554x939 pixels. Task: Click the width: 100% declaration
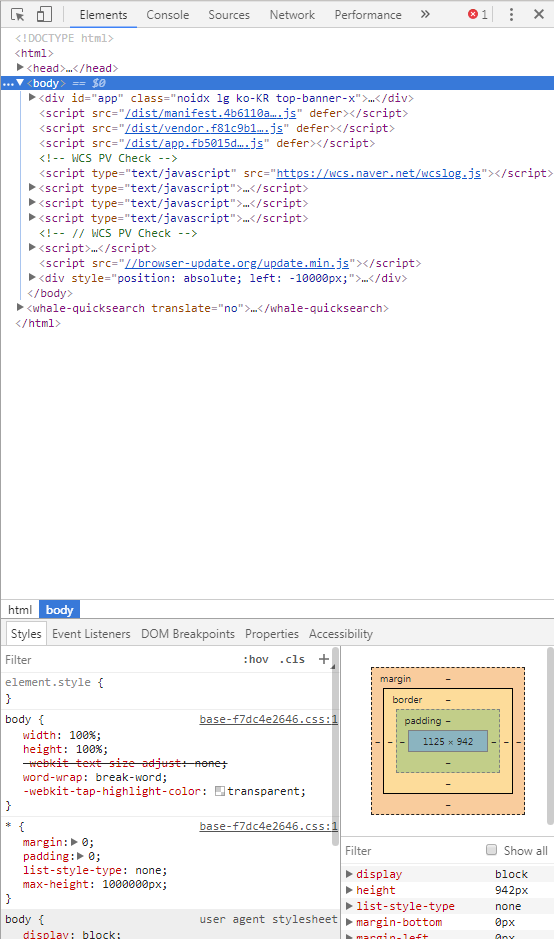[x=62, y=735]
